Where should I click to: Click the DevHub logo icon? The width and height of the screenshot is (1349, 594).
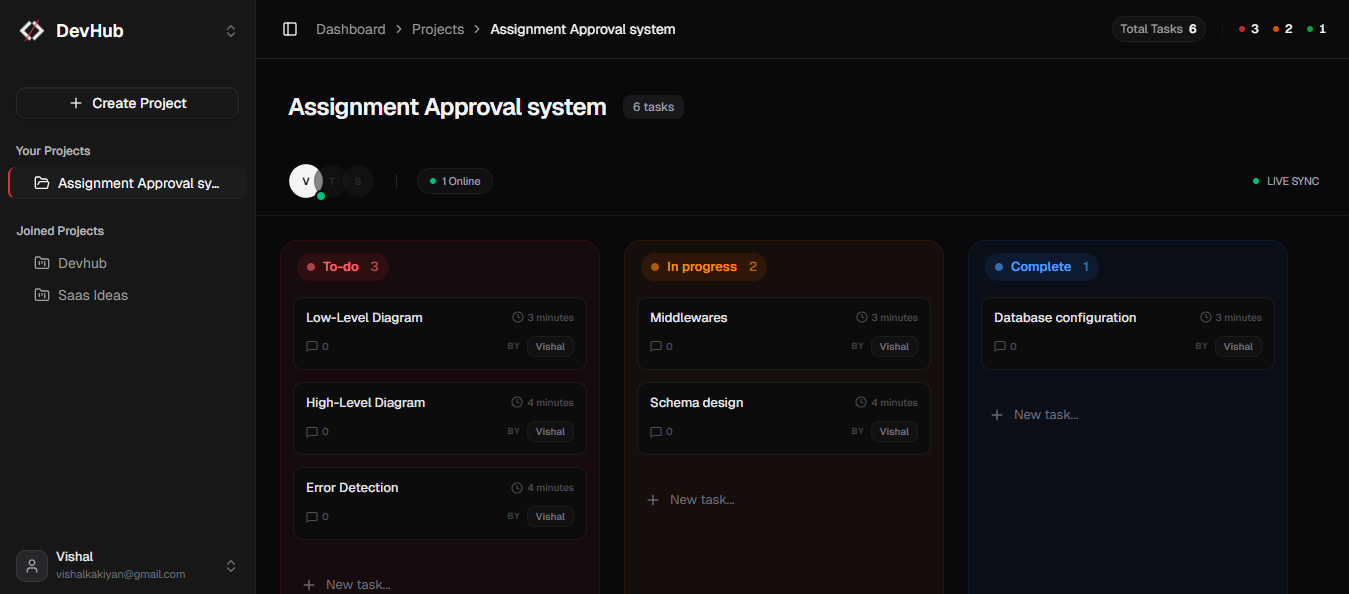(x=32, y=31)
